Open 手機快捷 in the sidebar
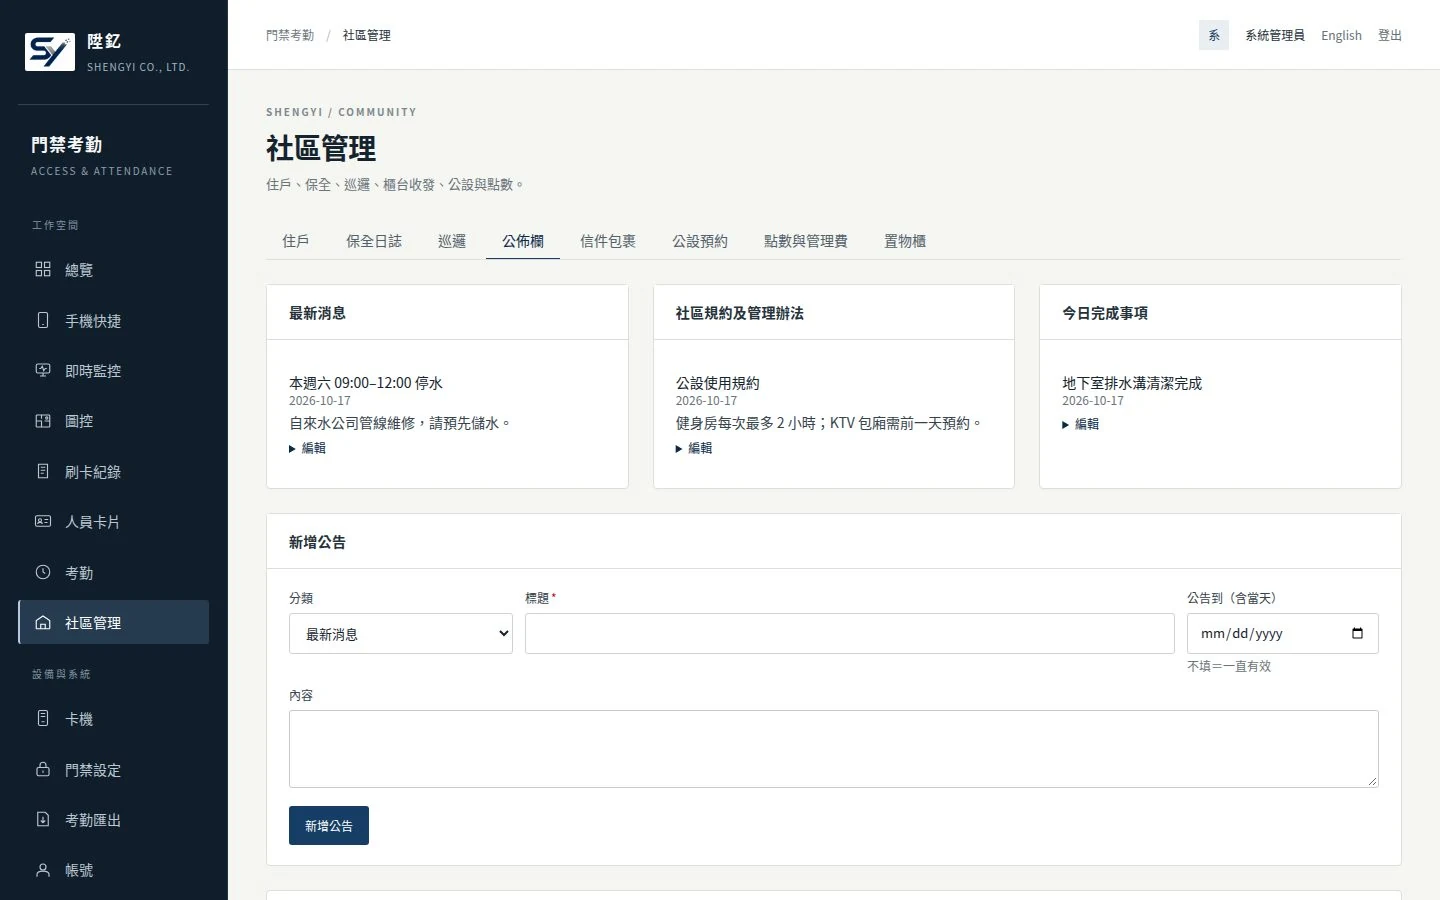The width and height of the screenshot is (1440, 900). [x=114, y=320]
